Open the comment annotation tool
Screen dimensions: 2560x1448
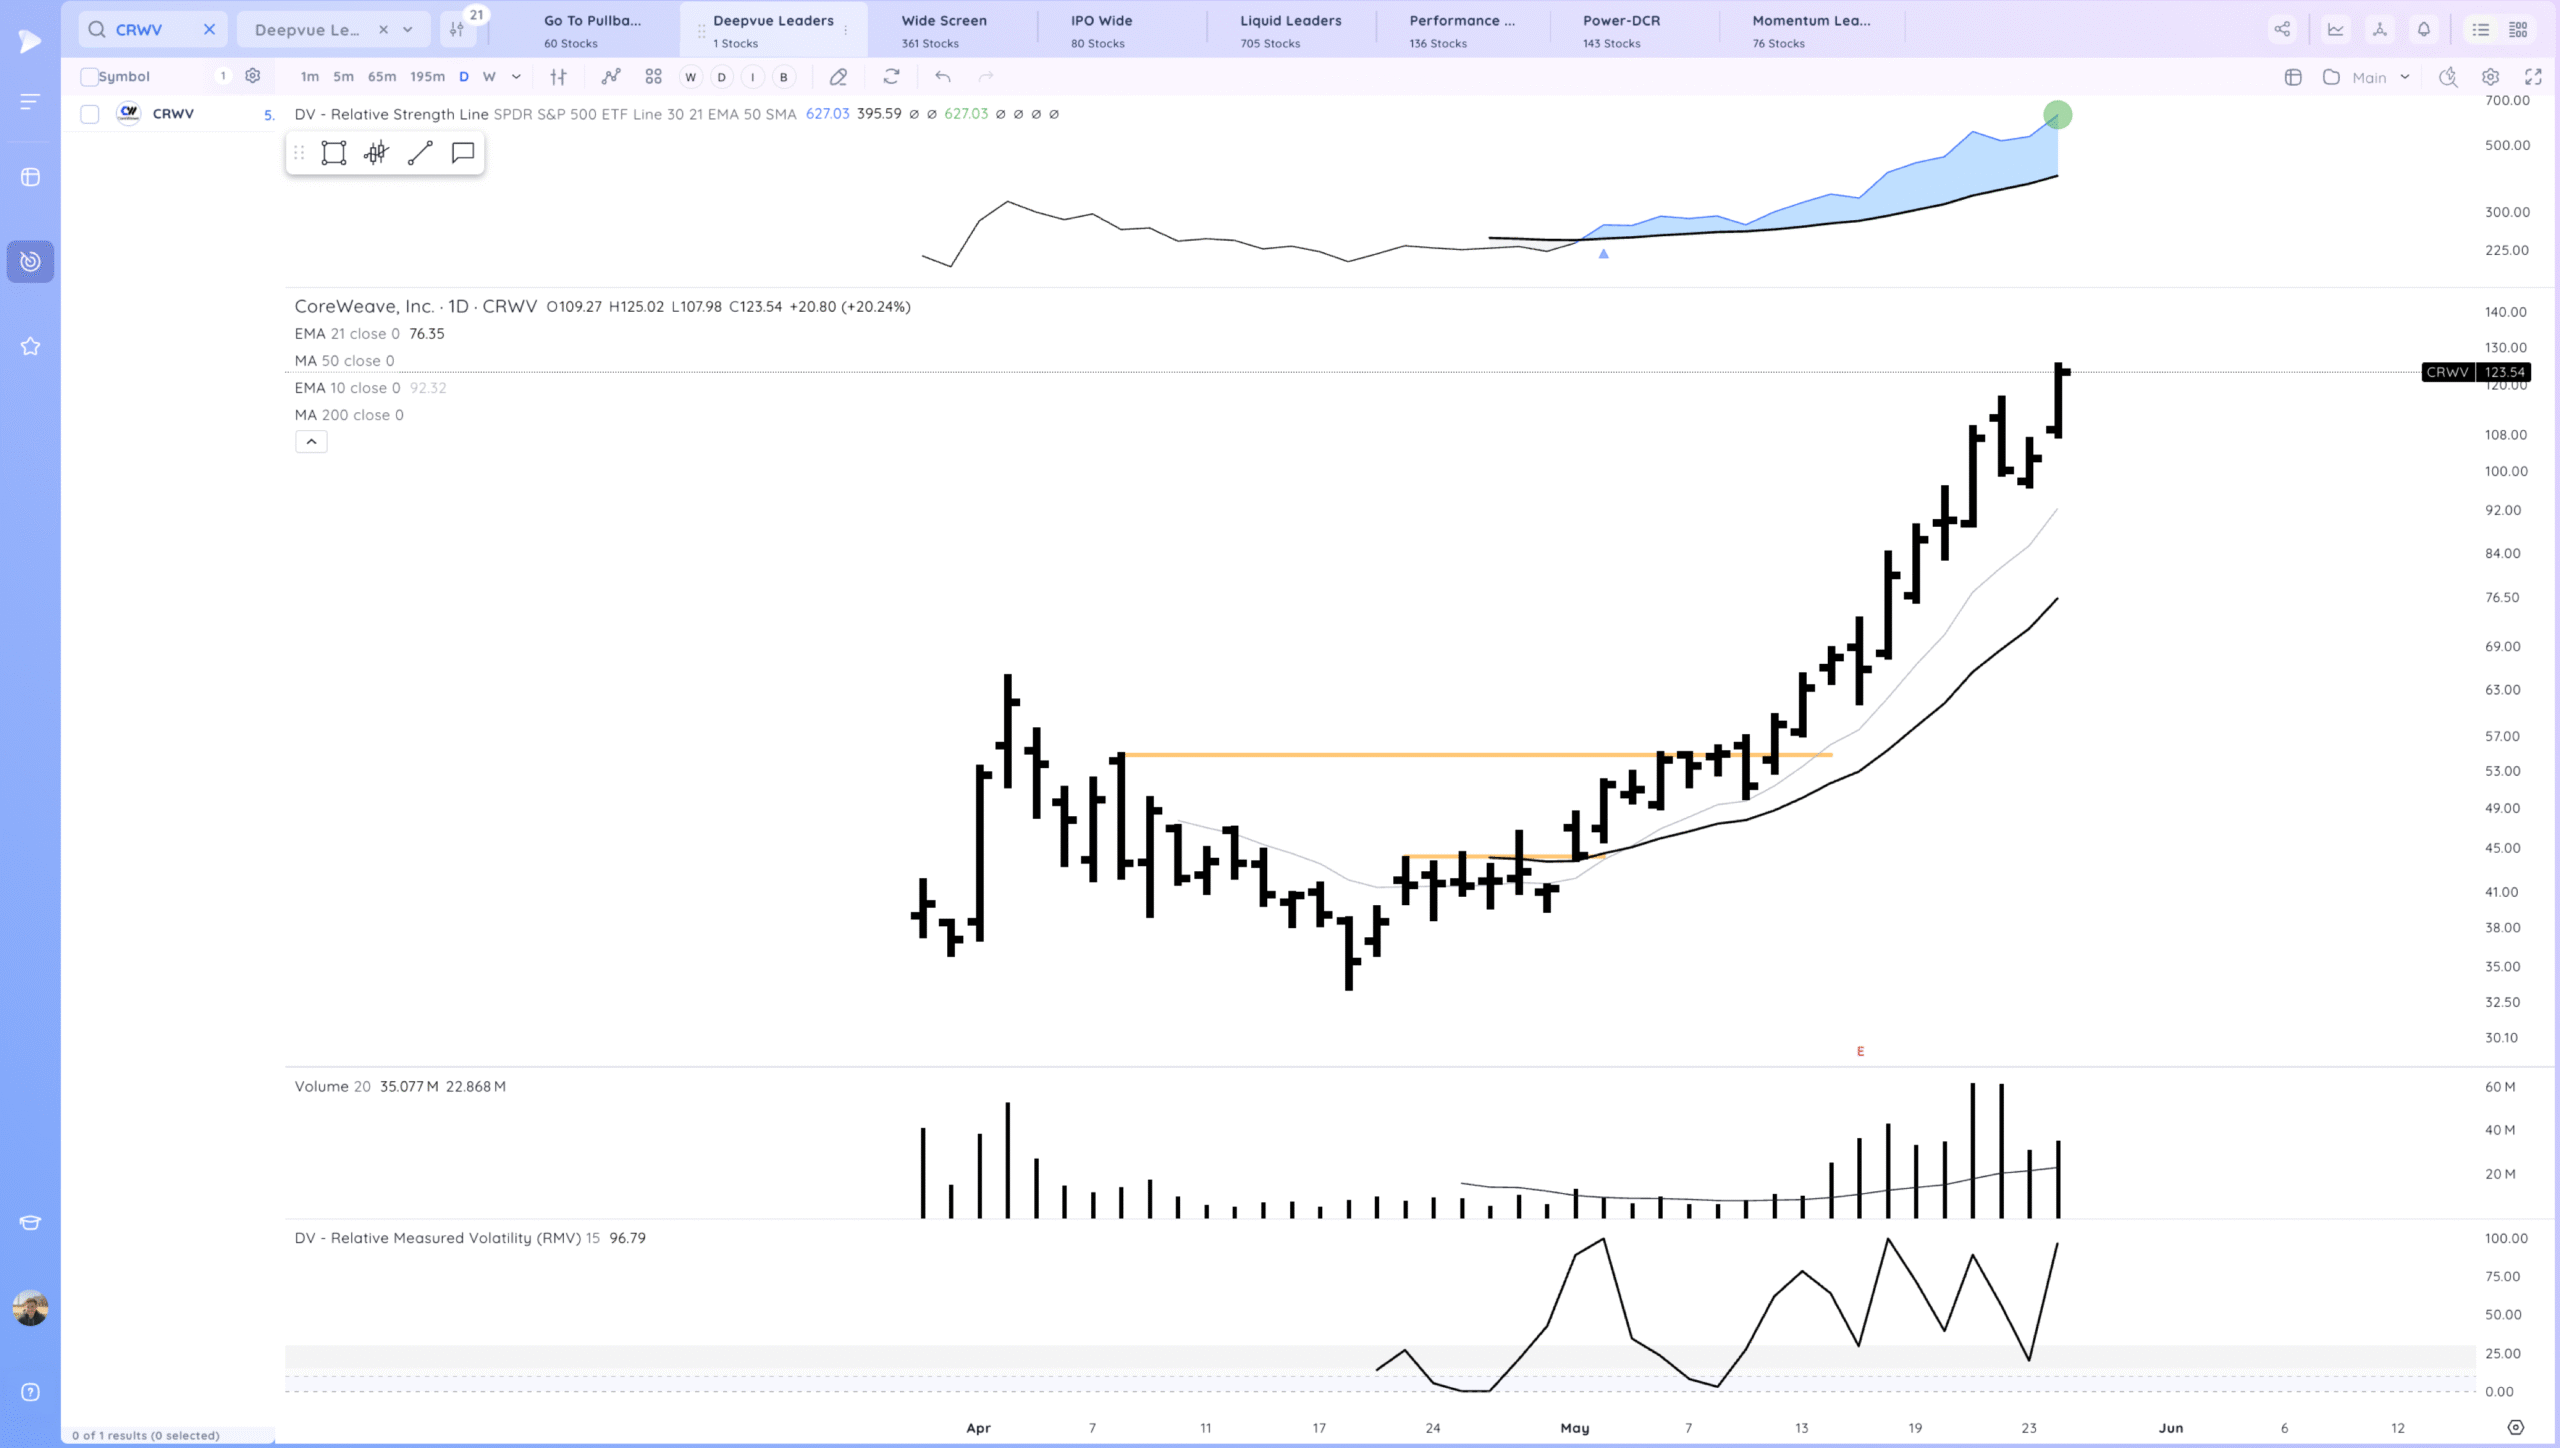click(x=462, y=153)
